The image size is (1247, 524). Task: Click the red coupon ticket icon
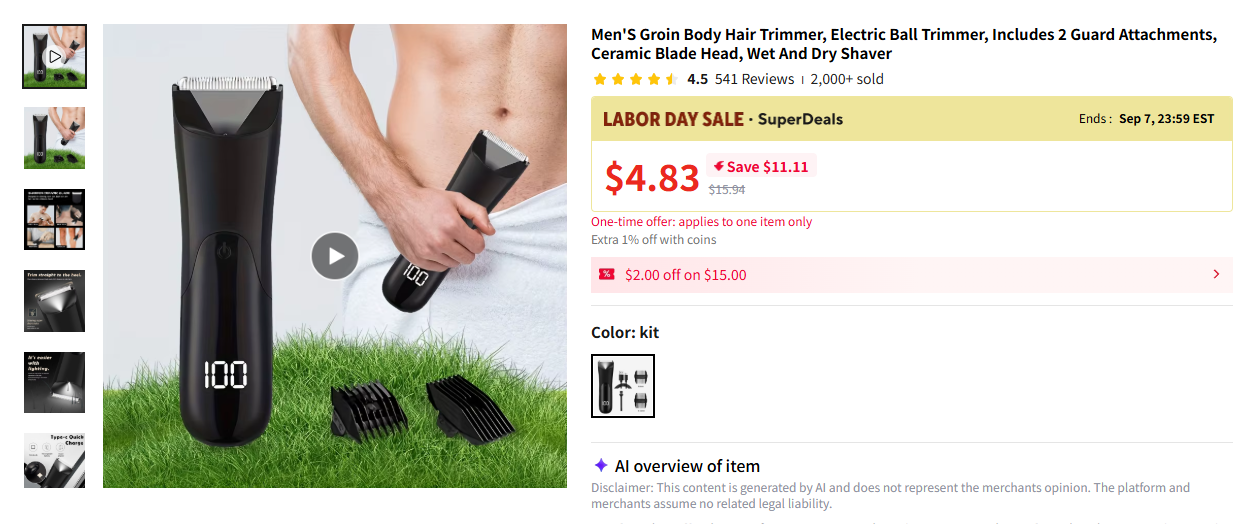(606, 274)
